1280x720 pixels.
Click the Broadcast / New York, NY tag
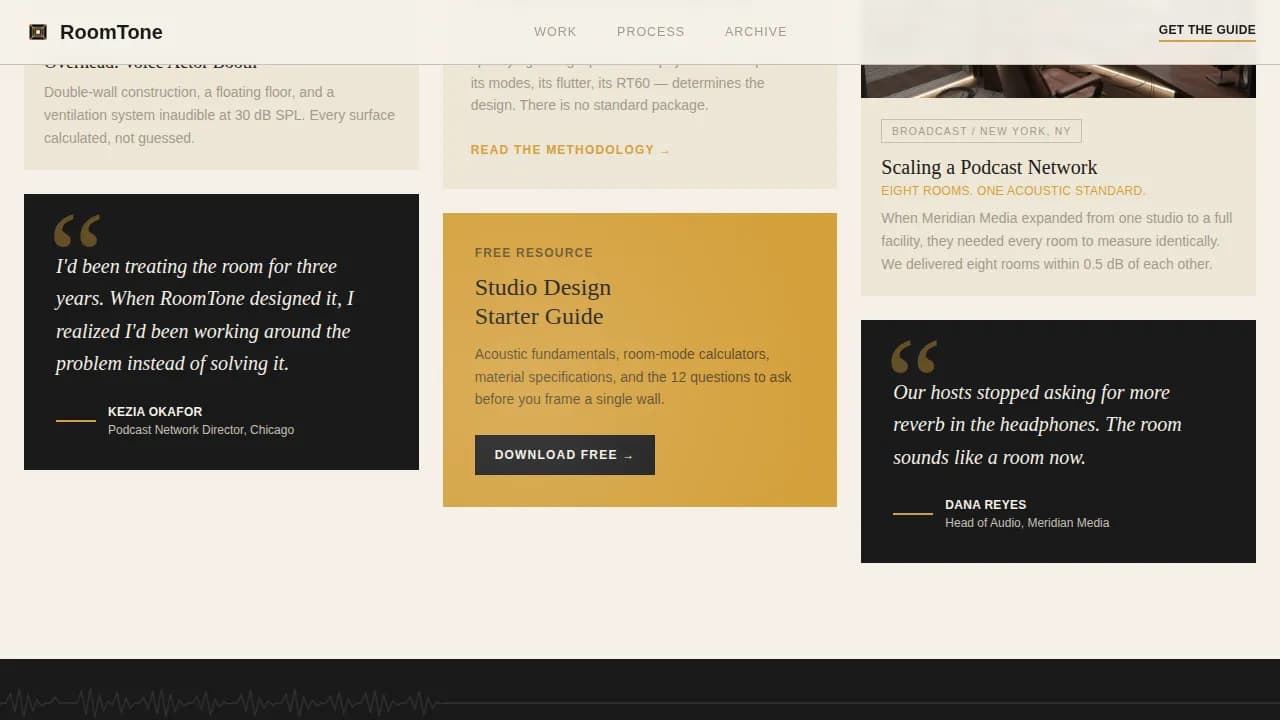point(980,131)
